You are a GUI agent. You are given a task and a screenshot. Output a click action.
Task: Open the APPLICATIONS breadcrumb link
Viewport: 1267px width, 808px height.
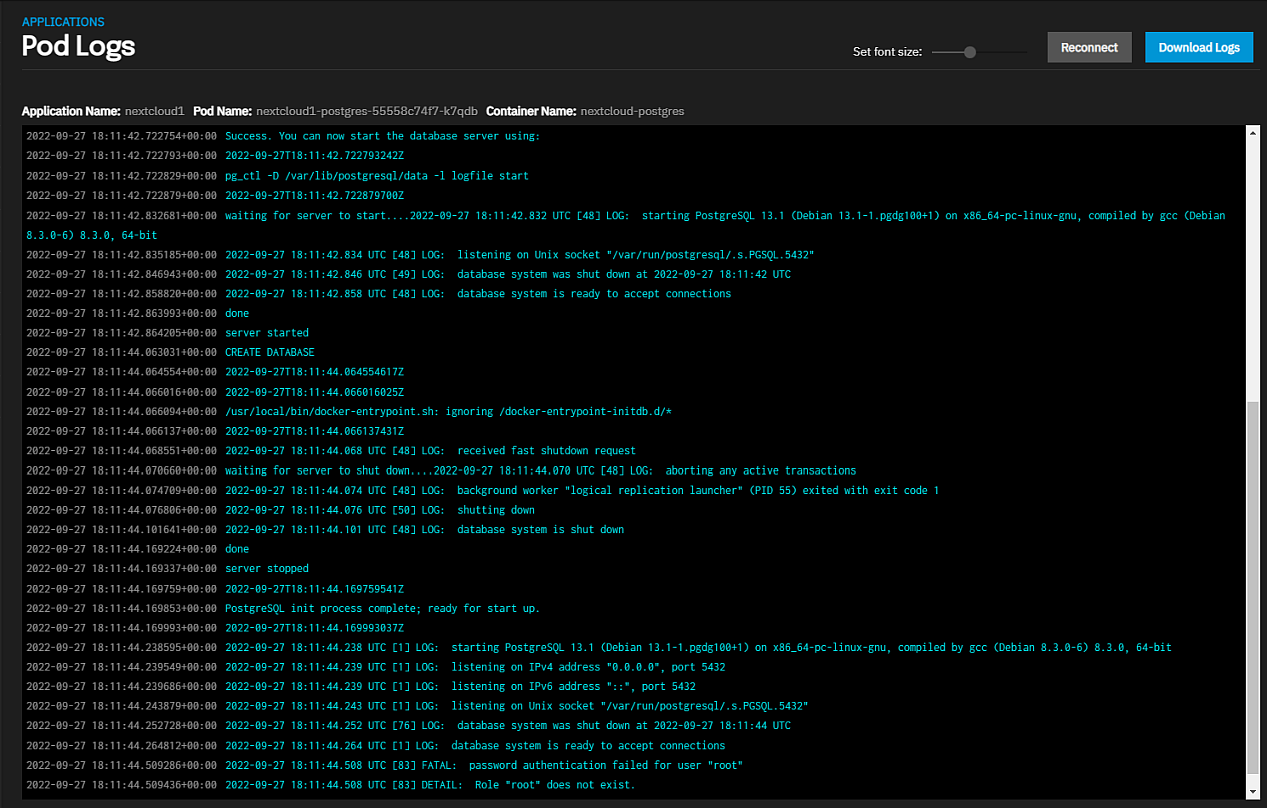click(63, 21)
